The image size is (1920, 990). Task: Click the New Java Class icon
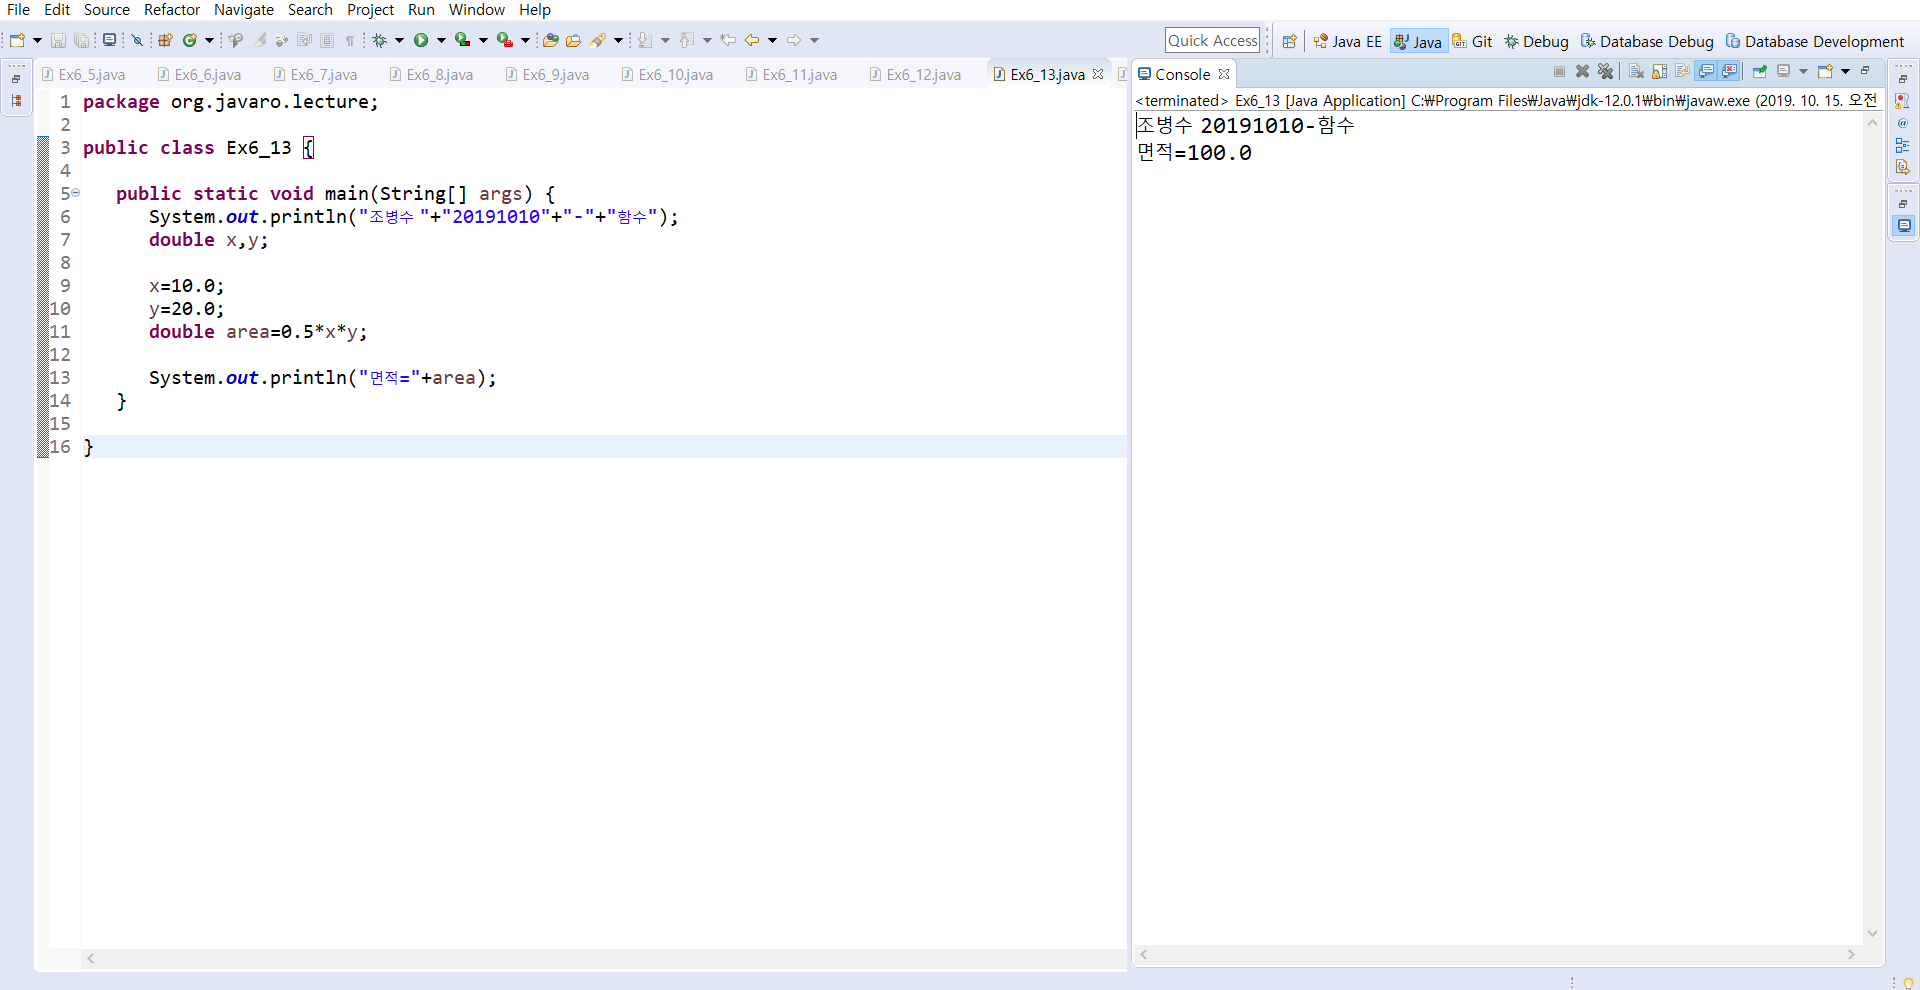(x=189, y=41)
